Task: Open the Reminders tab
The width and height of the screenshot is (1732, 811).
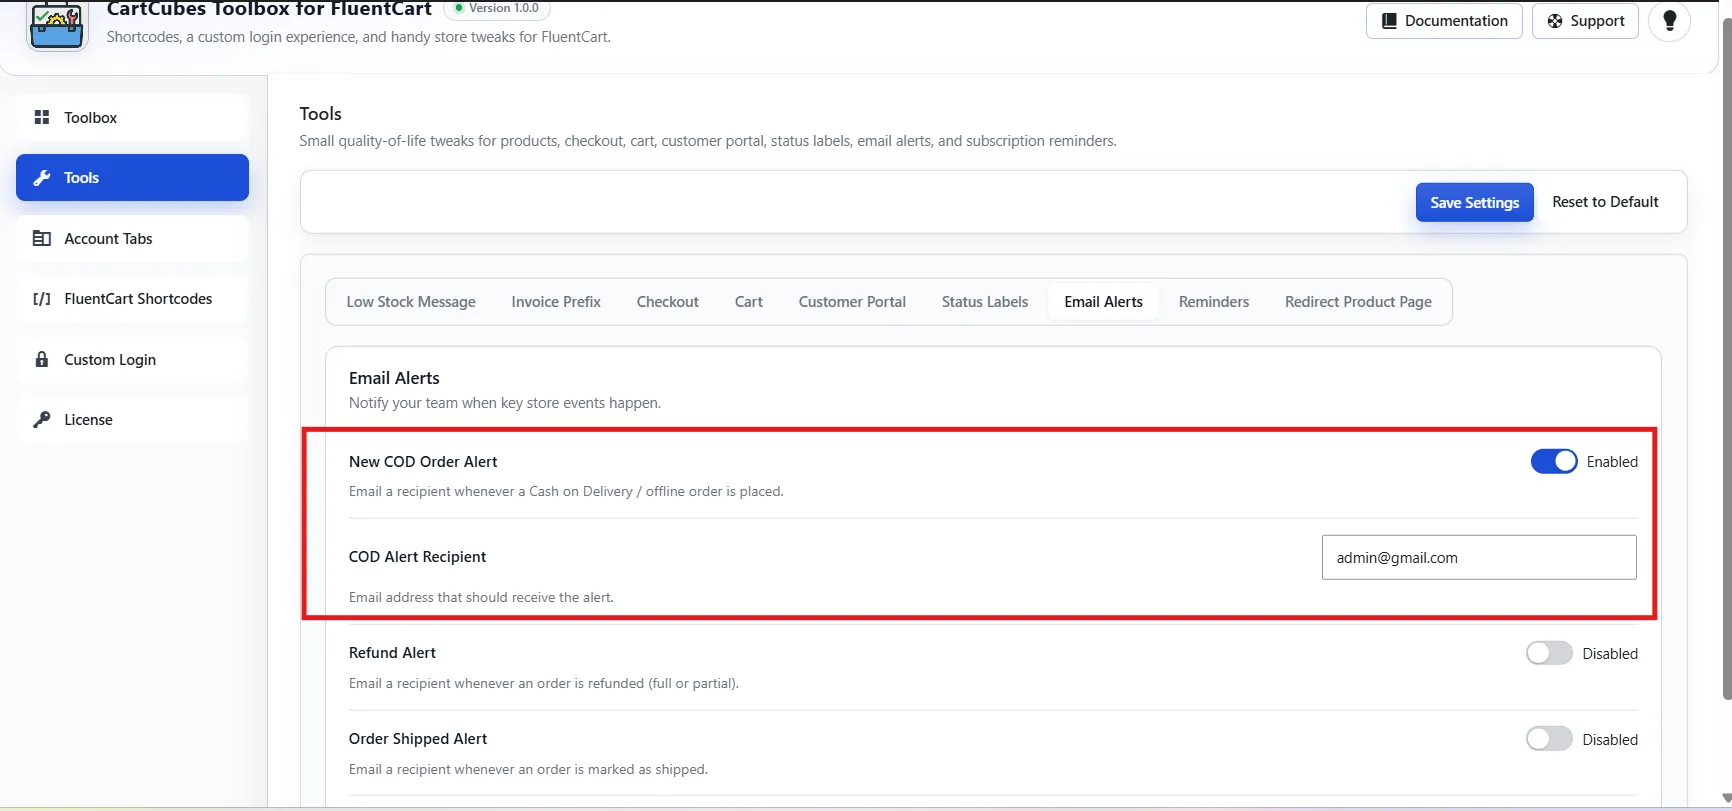Action: point(1214,302)
